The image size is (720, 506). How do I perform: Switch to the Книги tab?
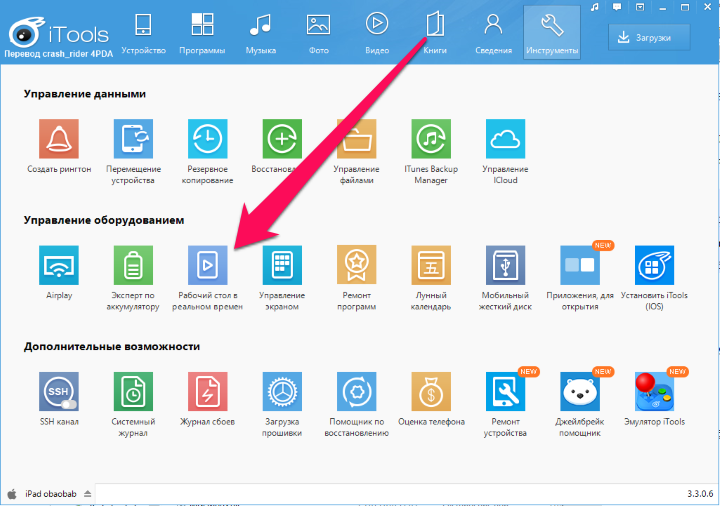tap(435, 33)
